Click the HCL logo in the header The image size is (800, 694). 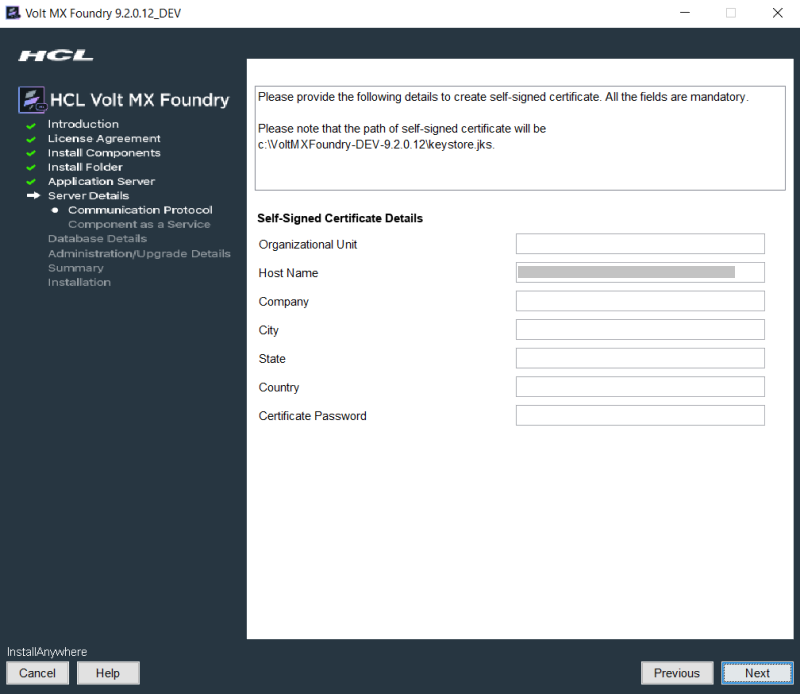coord(56,55)
